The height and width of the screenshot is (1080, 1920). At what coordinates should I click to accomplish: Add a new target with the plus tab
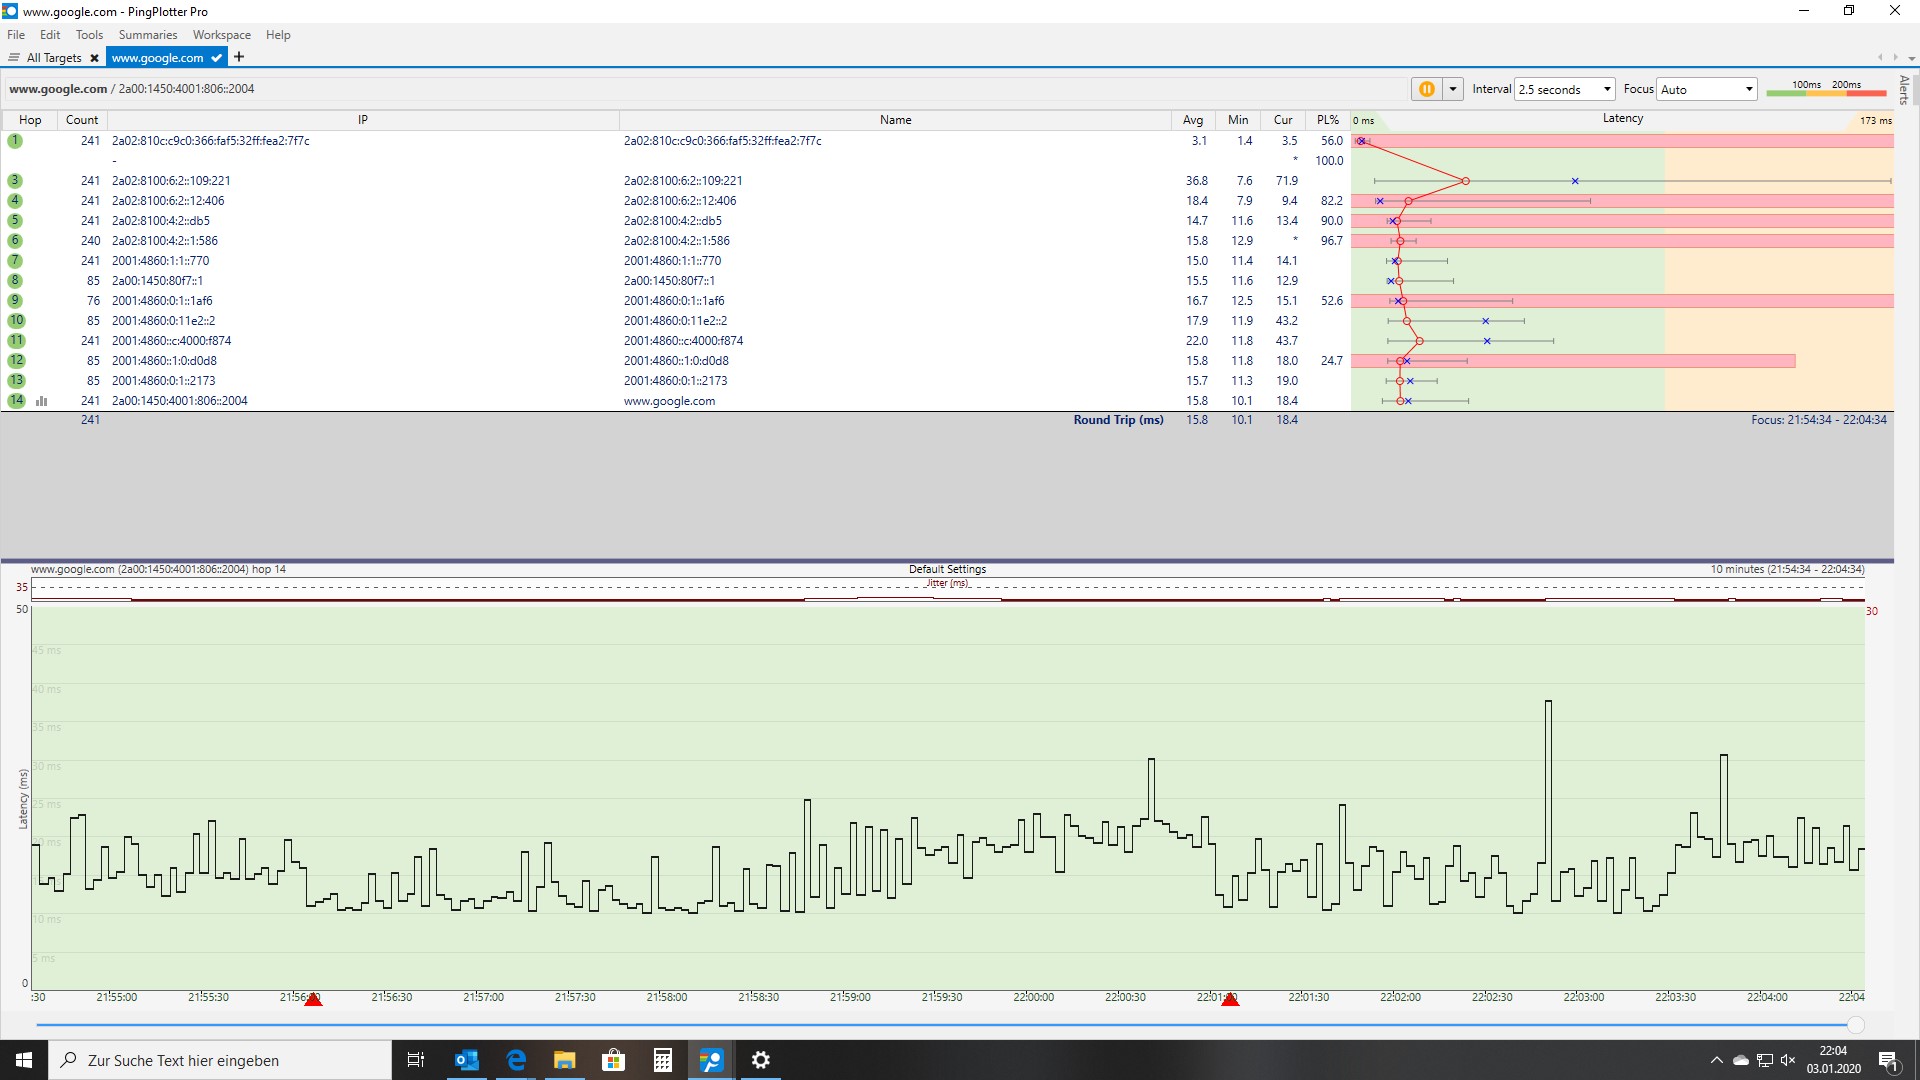click(239, 57)
